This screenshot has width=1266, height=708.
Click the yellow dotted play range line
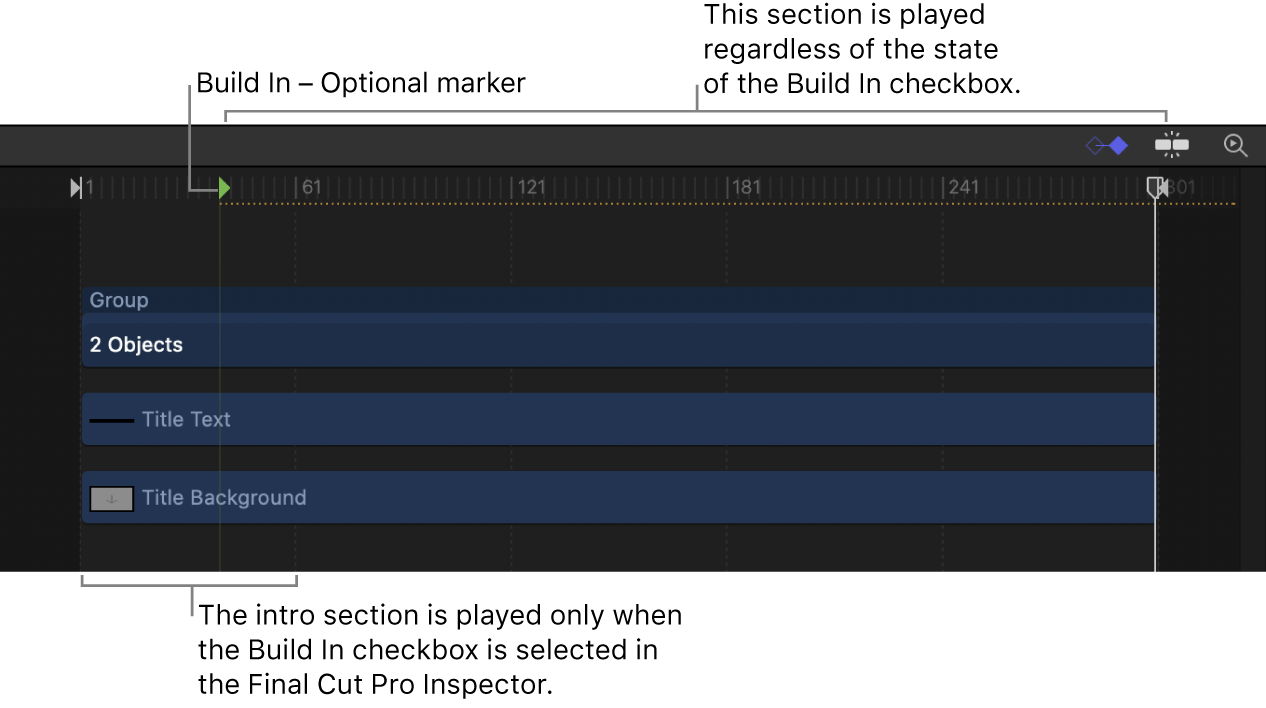click(x=600, y=202)
